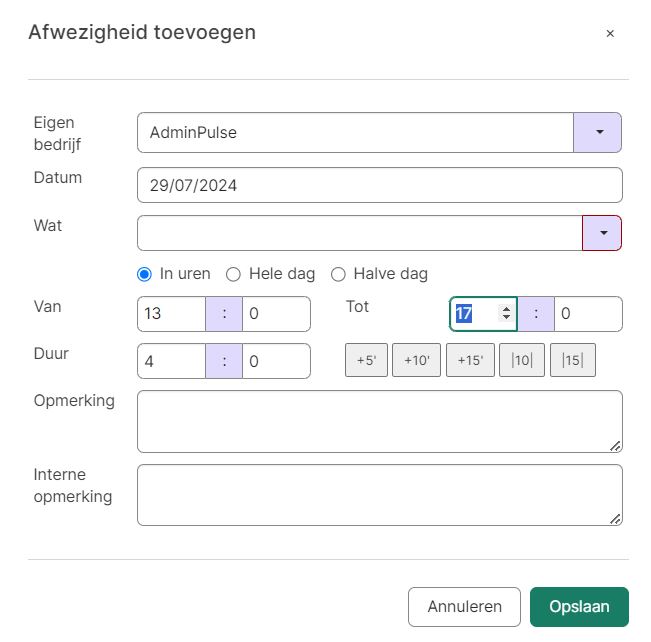Viewport: 651px width, 642px height.
Task: Click the Datum field showing 29/07/2024
Action: tap(379, 185)
